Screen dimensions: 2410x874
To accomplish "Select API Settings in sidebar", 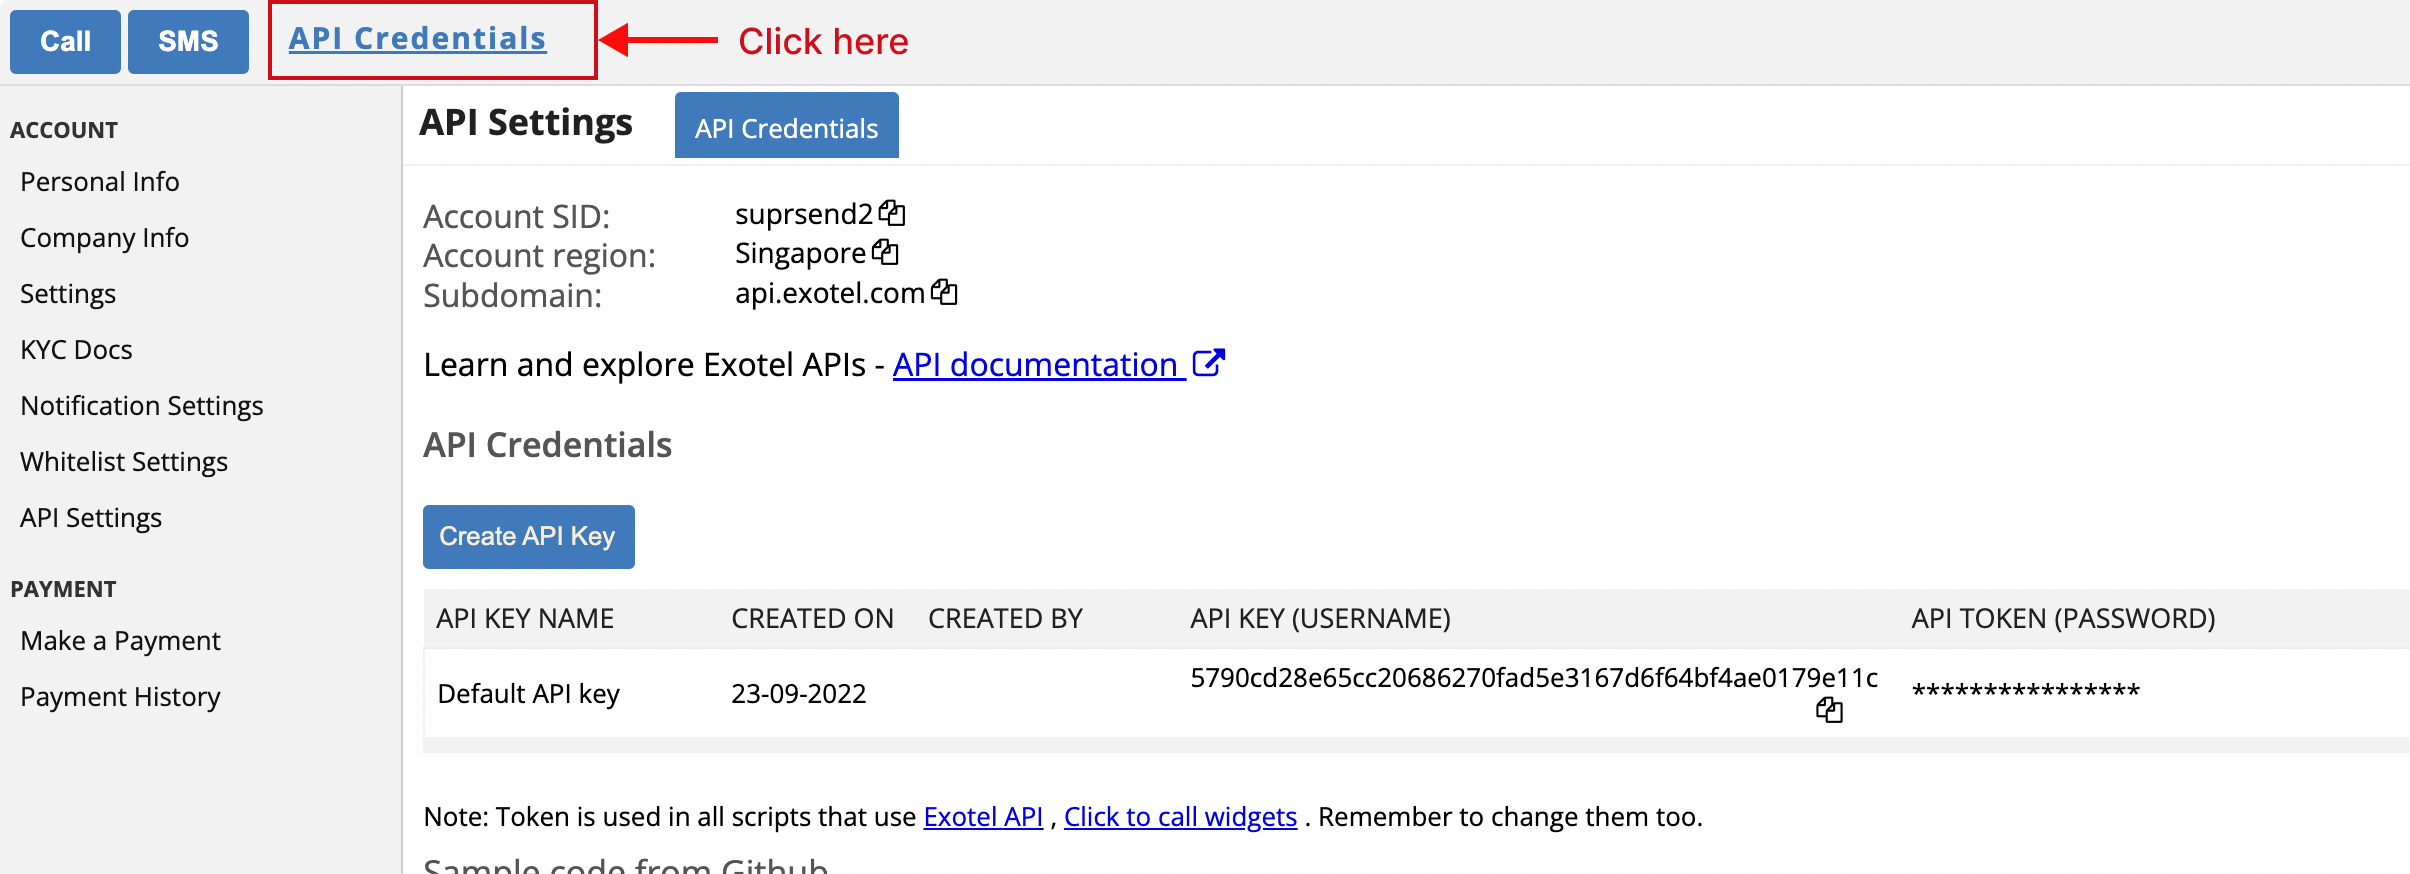I will (91, 518).
